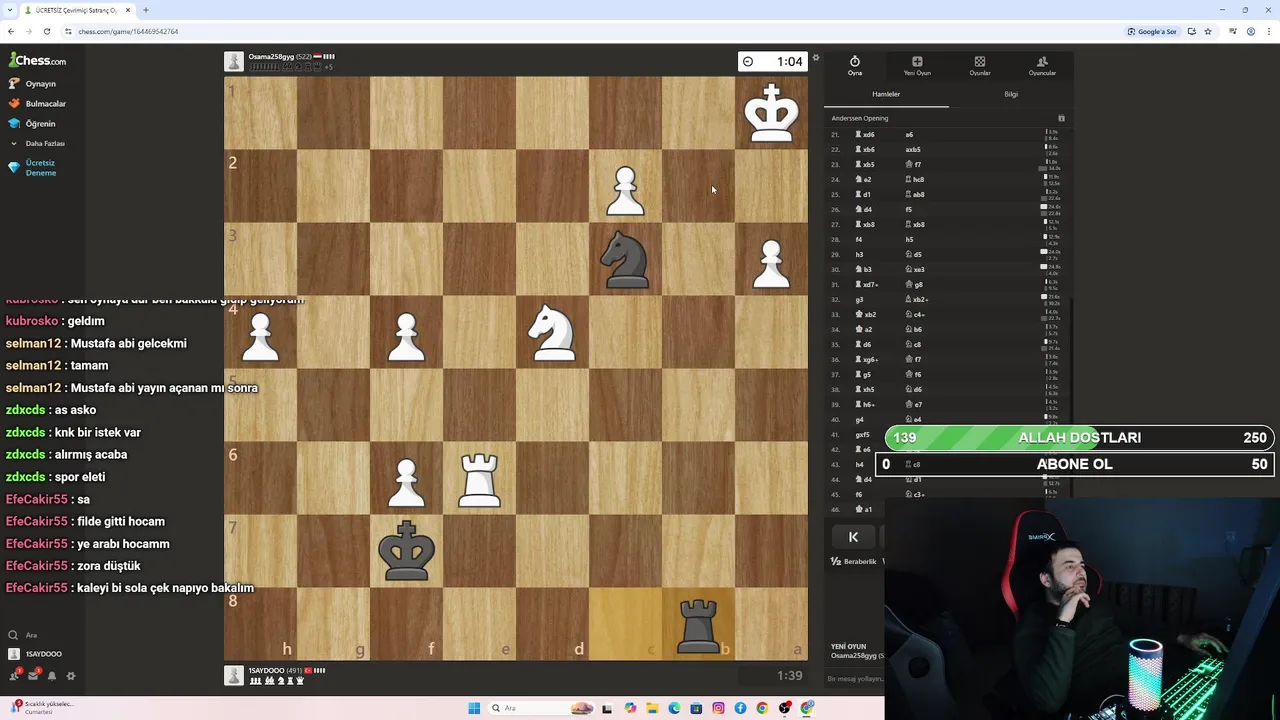Switch to the Hamleler moves tab
The height and width of the screenshot is (720, 1280).
coord(886,94)
